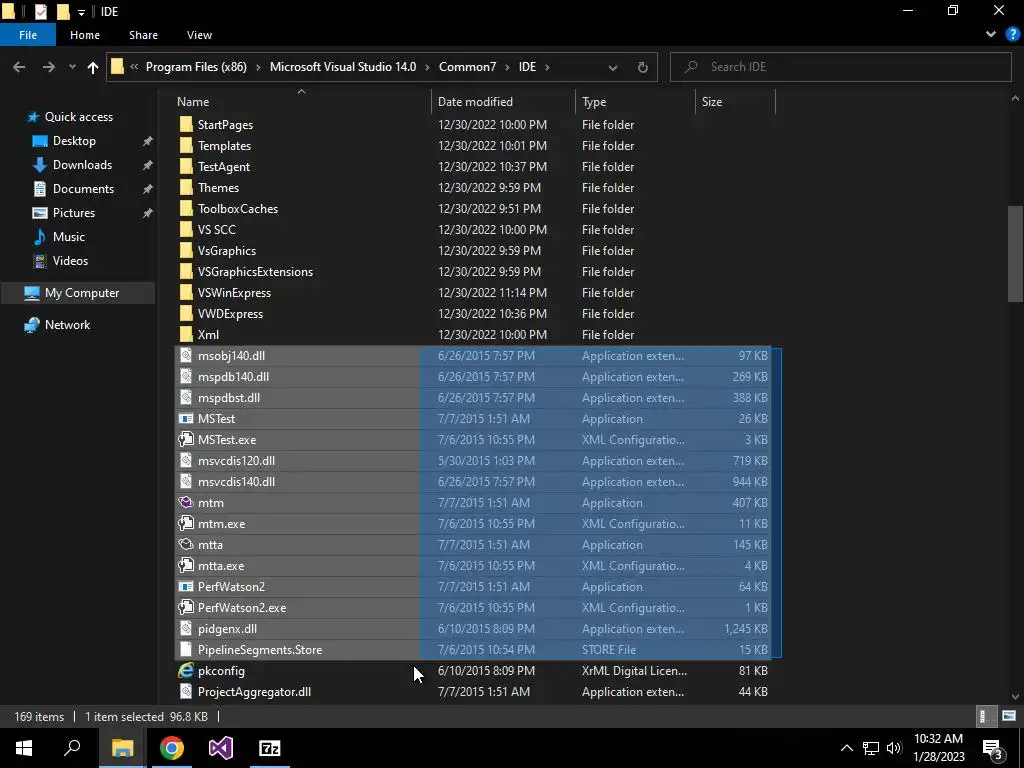1024x768 pixels.
Task: Click the network icon in system tray
Action: [x=871, y=748]
